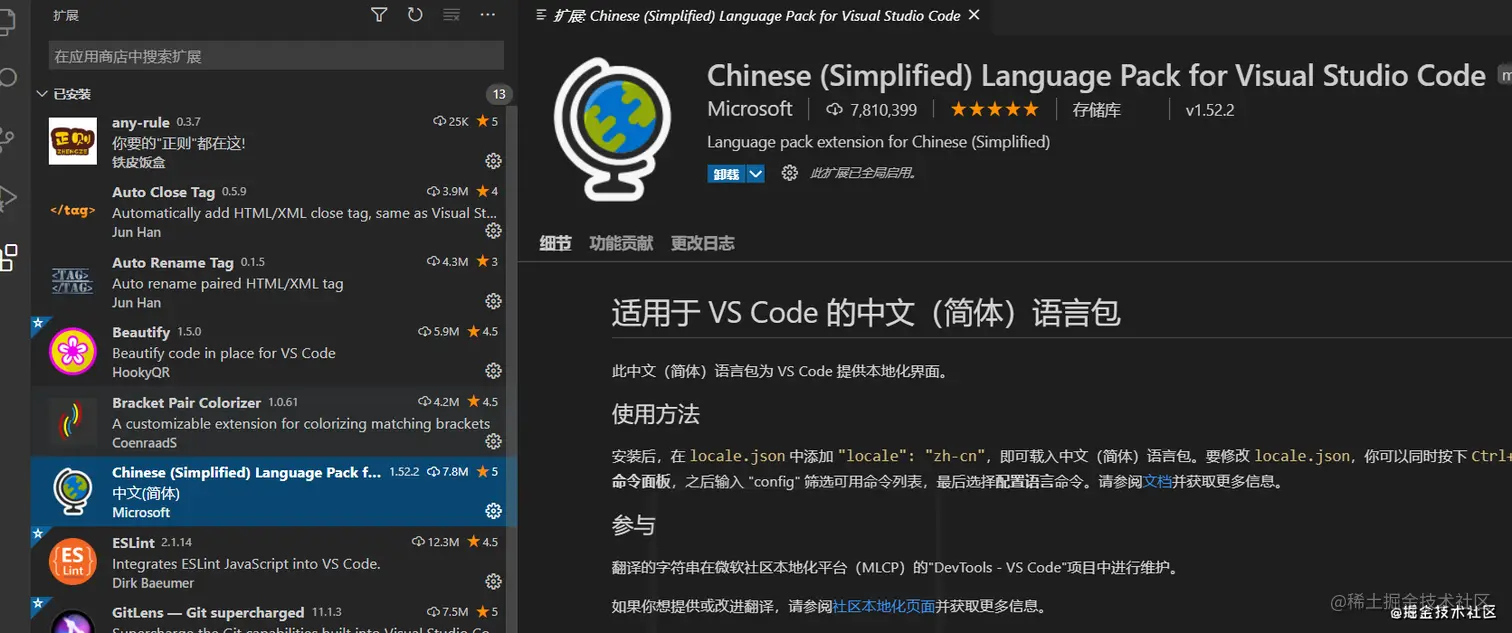Search extensions in marketplace field
Viewport: 1512px width, 633px height.
pos(275,56)
